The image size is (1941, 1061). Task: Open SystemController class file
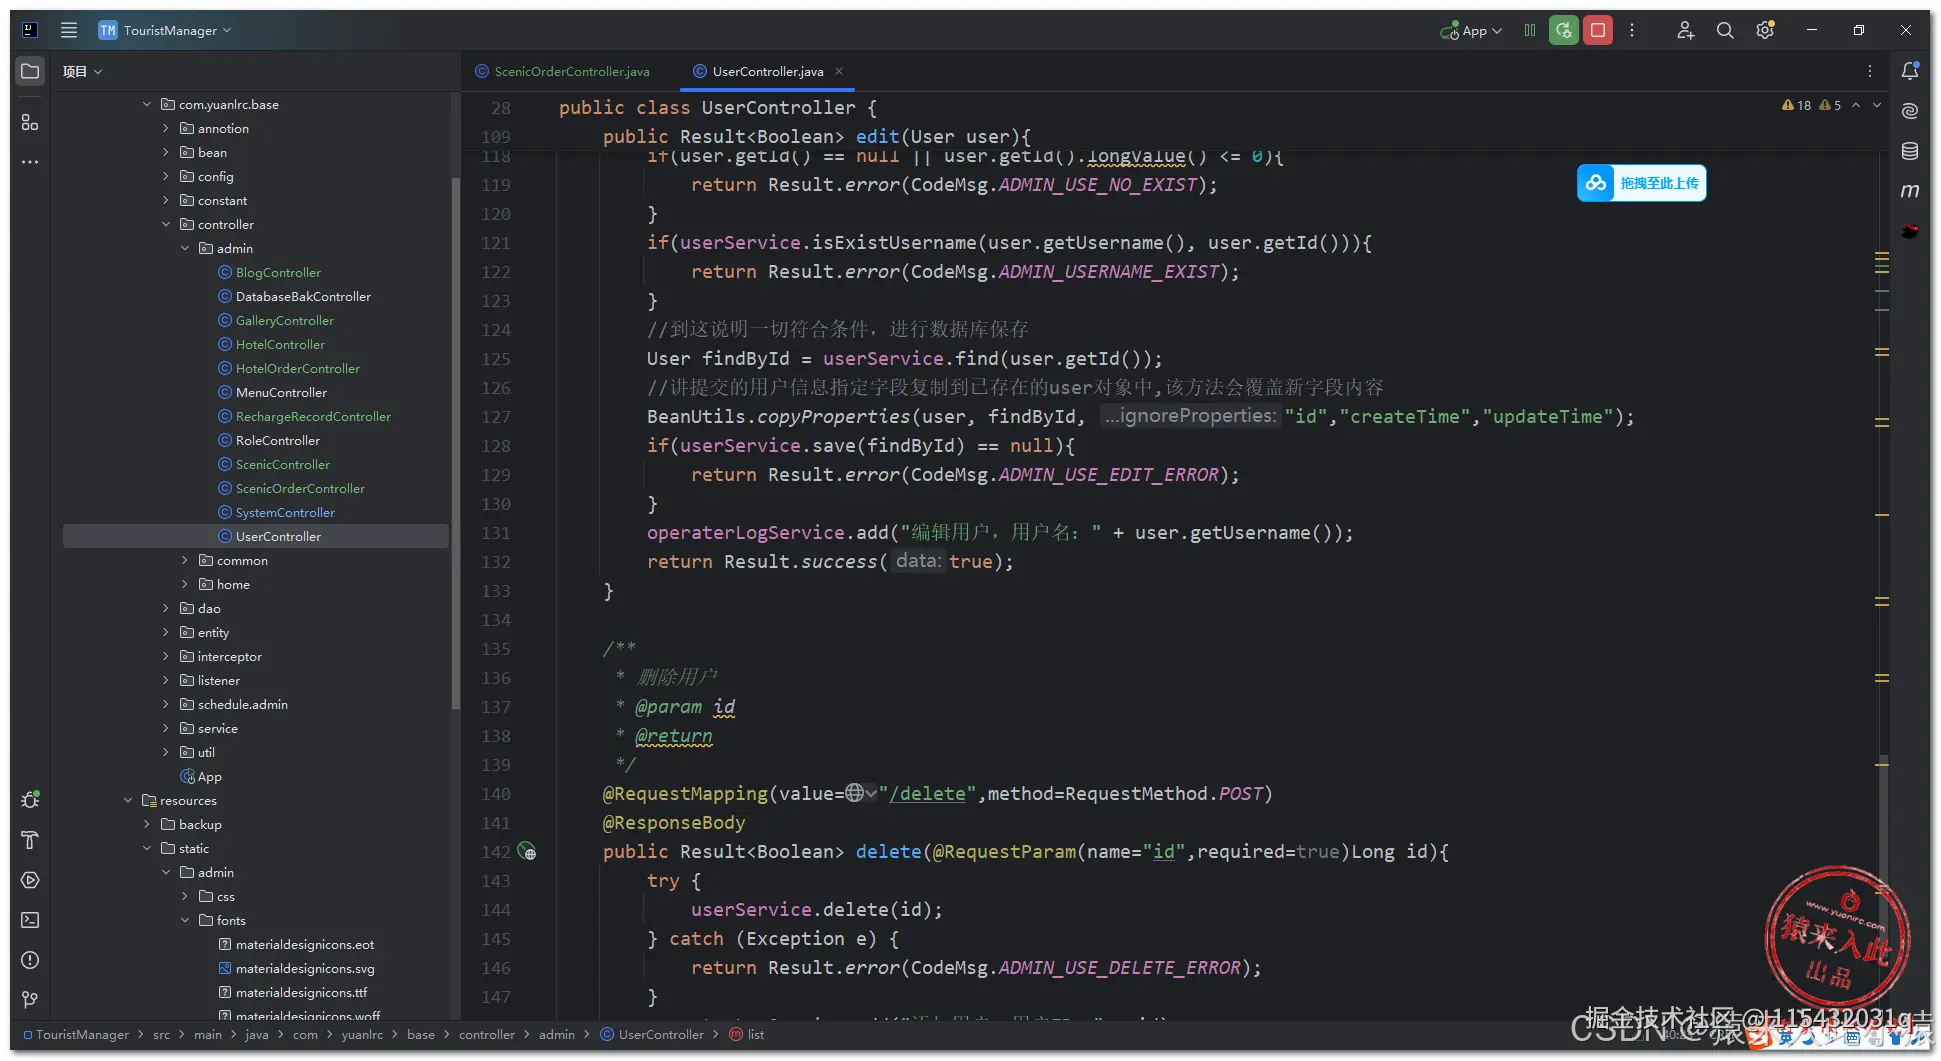coord(285,512)
